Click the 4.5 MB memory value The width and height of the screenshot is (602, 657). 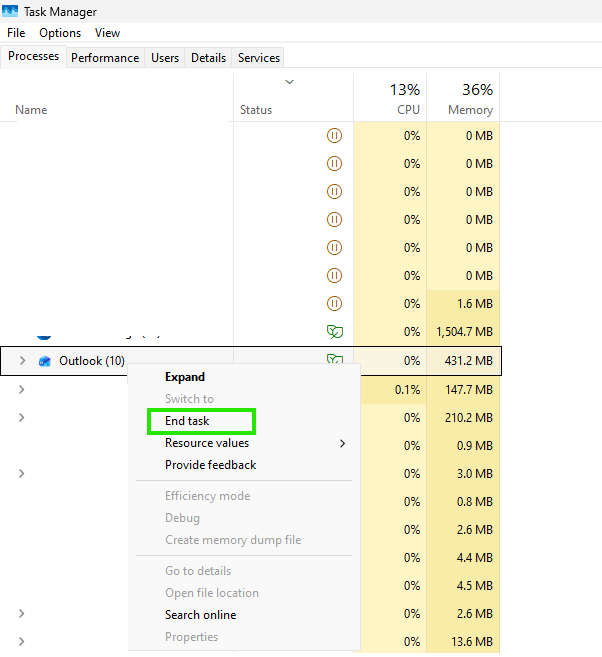pyautogui.click(x=475, y=586)
